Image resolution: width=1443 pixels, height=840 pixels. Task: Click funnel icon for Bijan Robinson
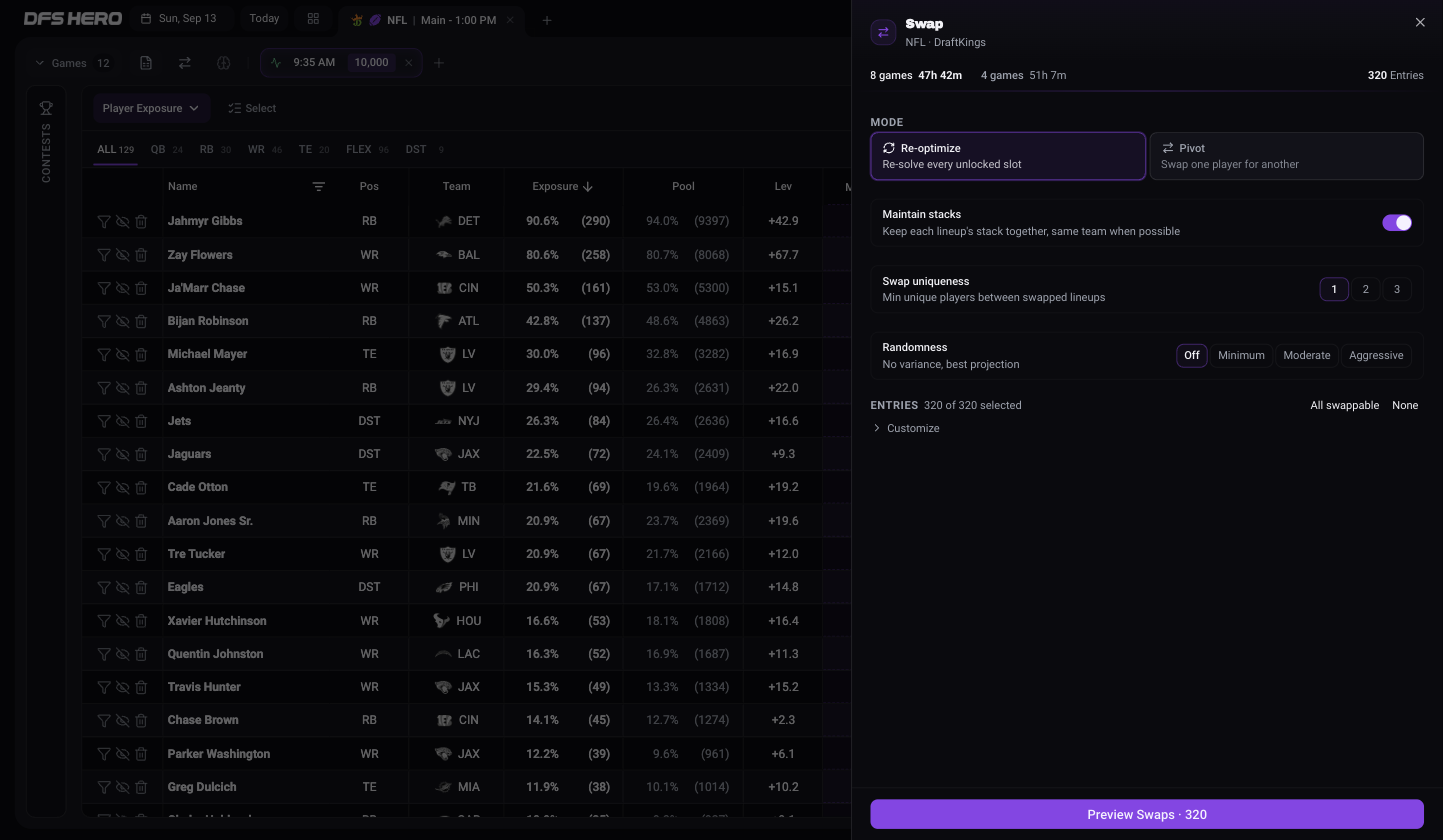tap(104, 321)
